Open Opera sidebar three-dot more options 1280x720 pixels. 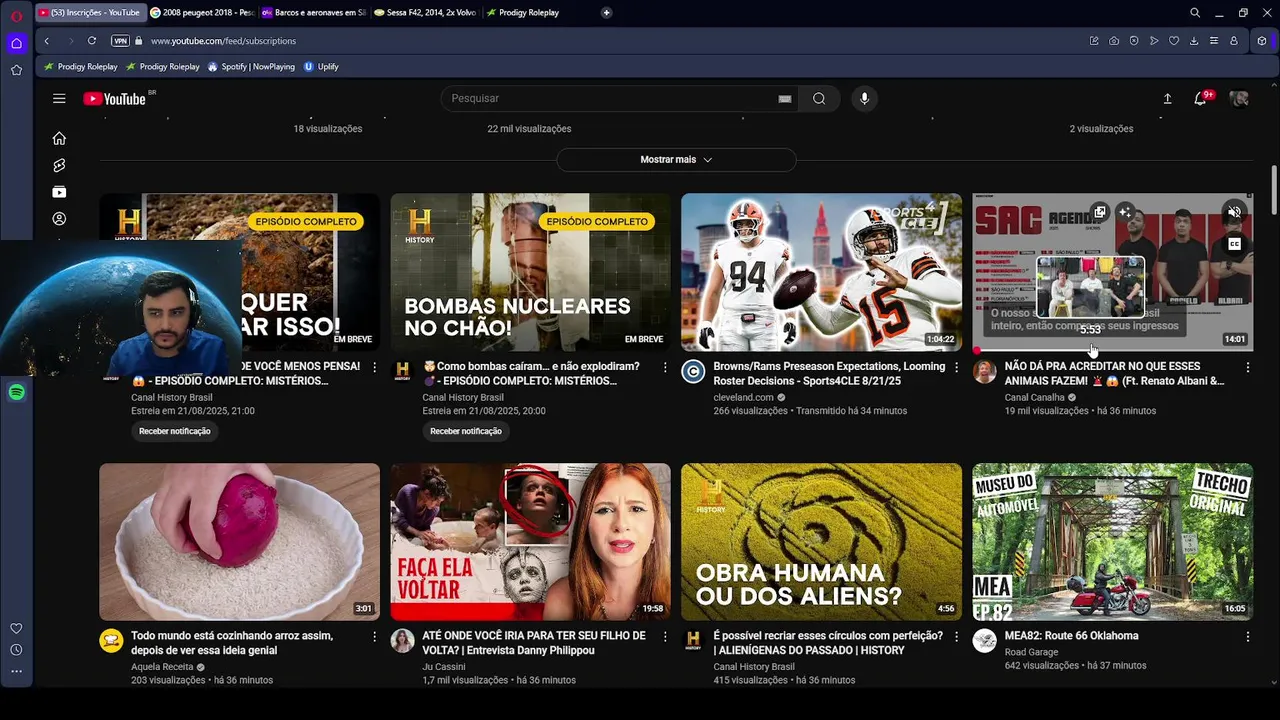(16, 672)
